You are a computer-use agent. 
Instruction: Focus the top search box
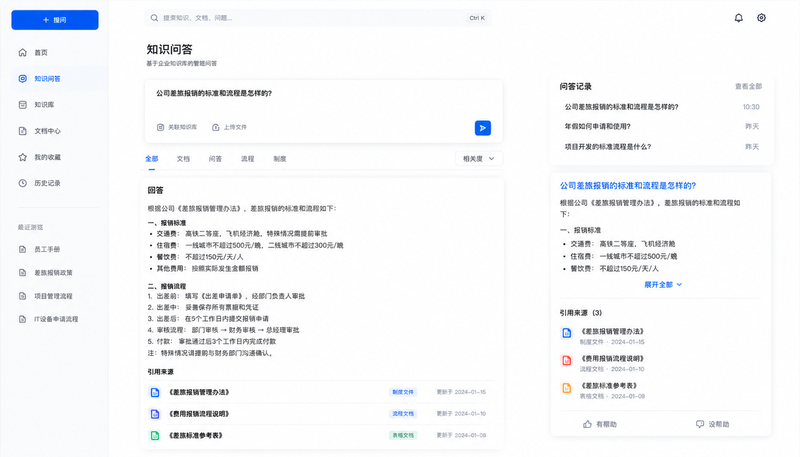pos(318,18)
